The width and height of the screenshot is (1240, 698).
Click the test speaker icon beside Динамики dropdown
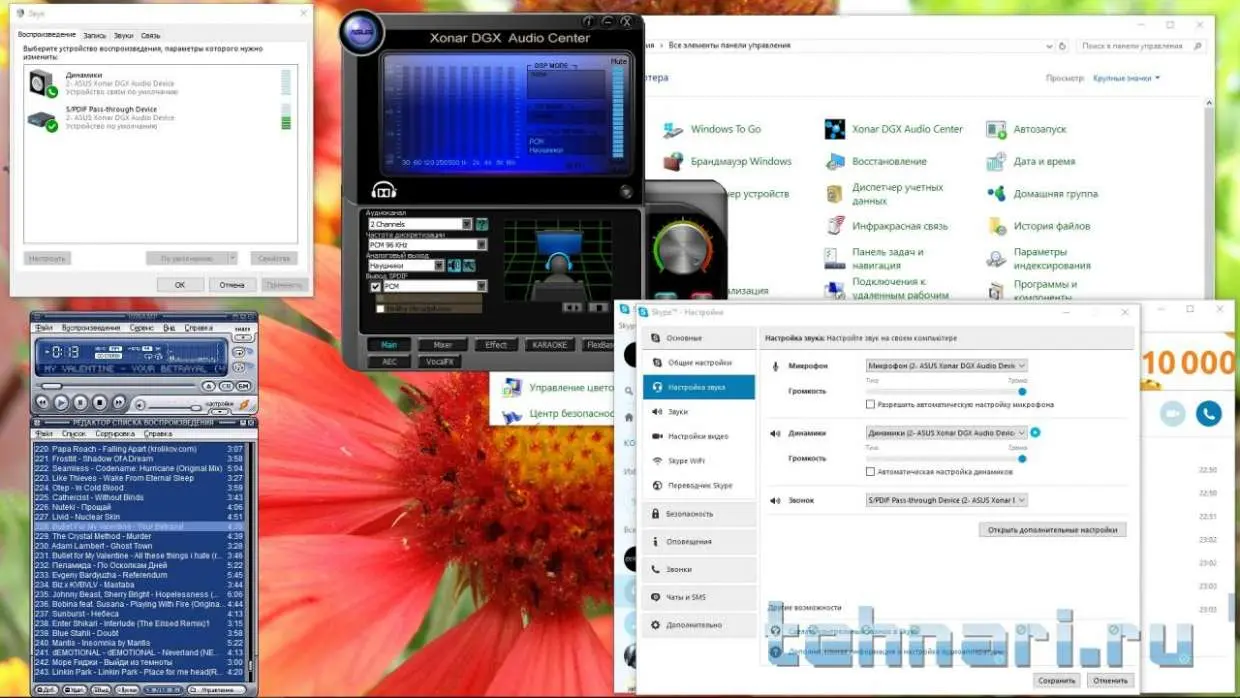click(1036, 432)
